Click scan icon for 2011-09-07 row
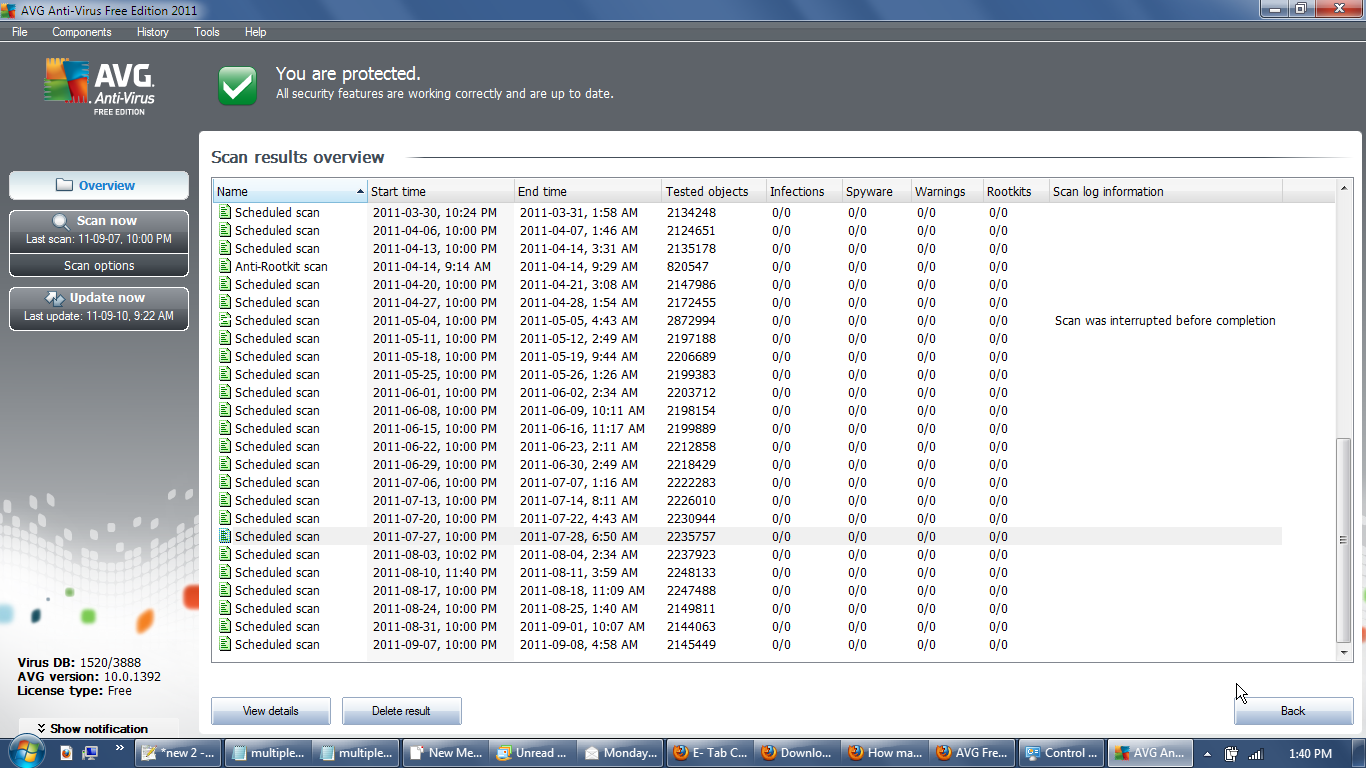 click(x=225, y=644)
